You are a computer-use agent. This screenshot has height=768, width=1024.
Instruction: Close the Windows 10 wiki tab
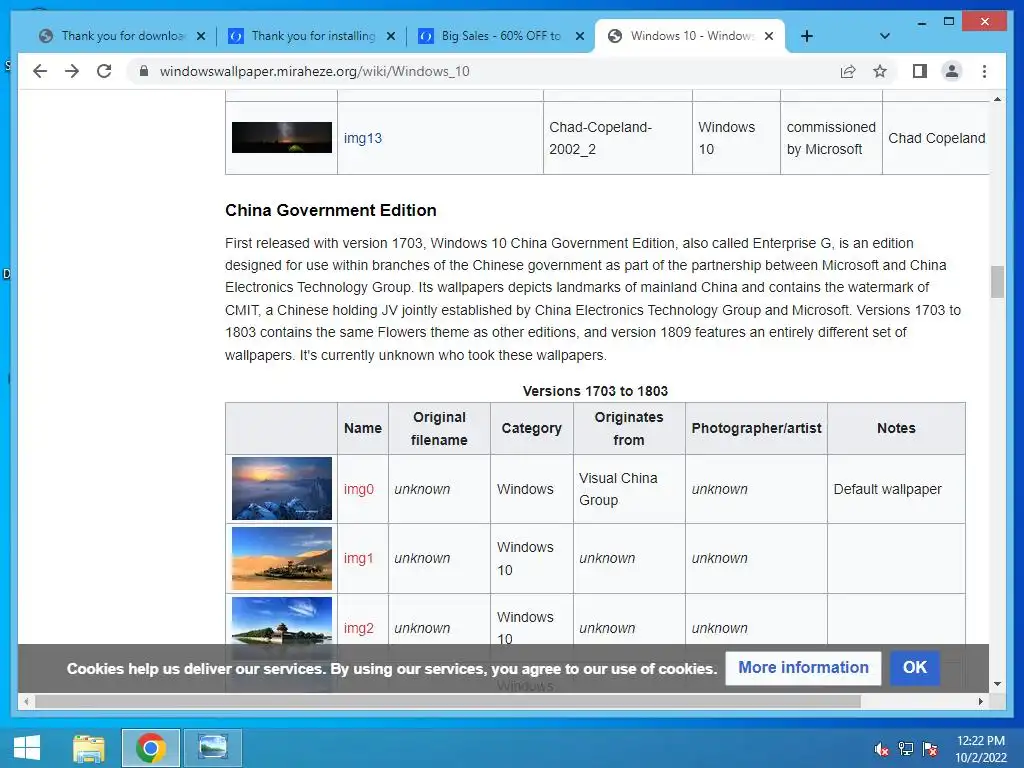(x=769, y=36)
